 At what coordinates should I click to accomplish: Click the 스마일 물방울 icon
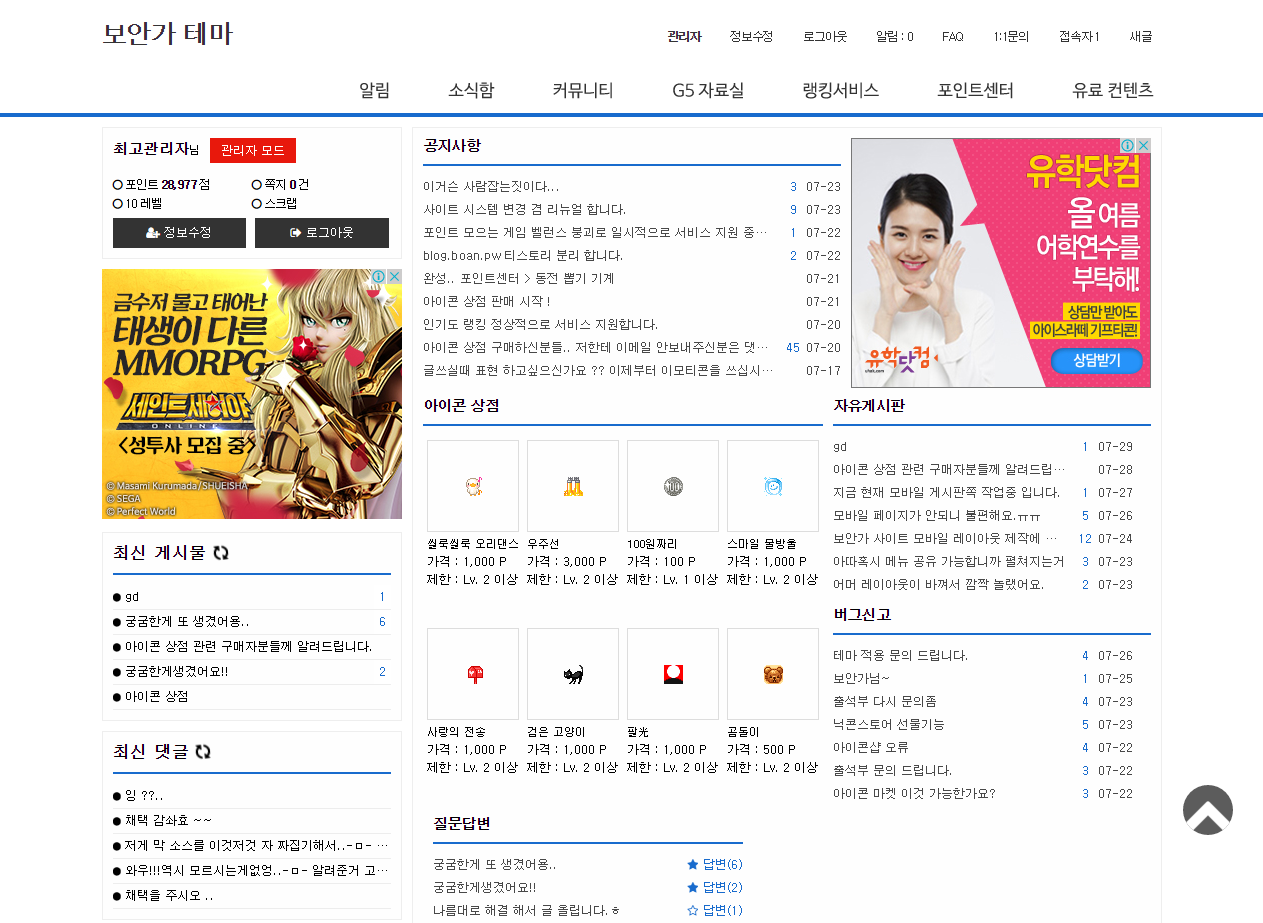773,485
